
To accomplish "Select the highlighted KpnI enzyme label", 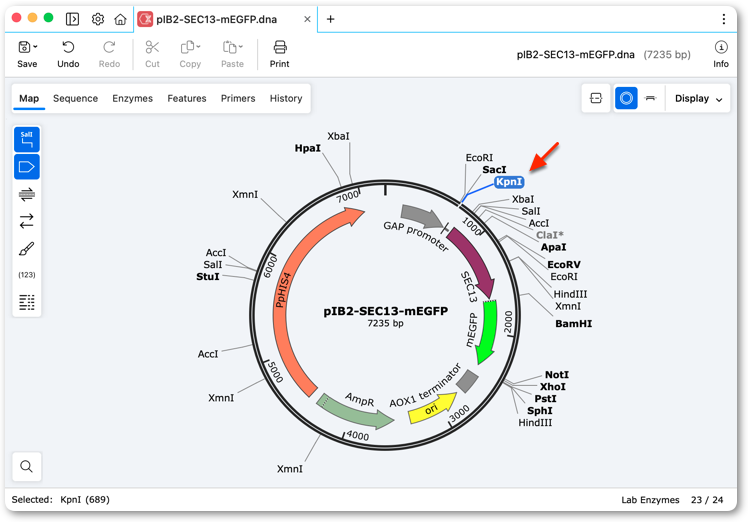I will (509, 182).
